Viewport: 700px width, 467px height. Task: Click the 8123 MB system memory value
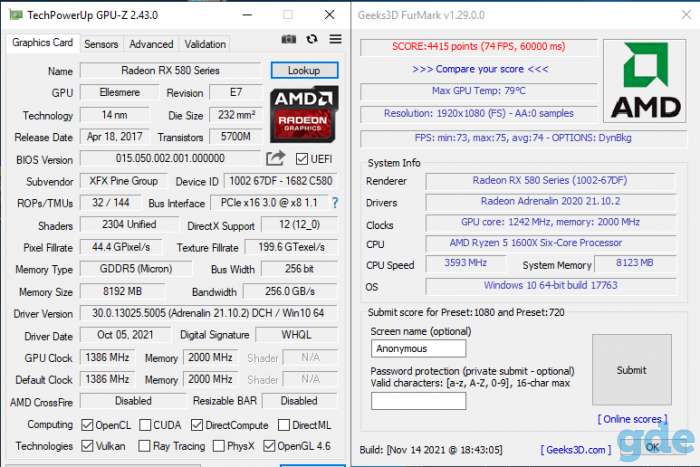click(635, 263)
